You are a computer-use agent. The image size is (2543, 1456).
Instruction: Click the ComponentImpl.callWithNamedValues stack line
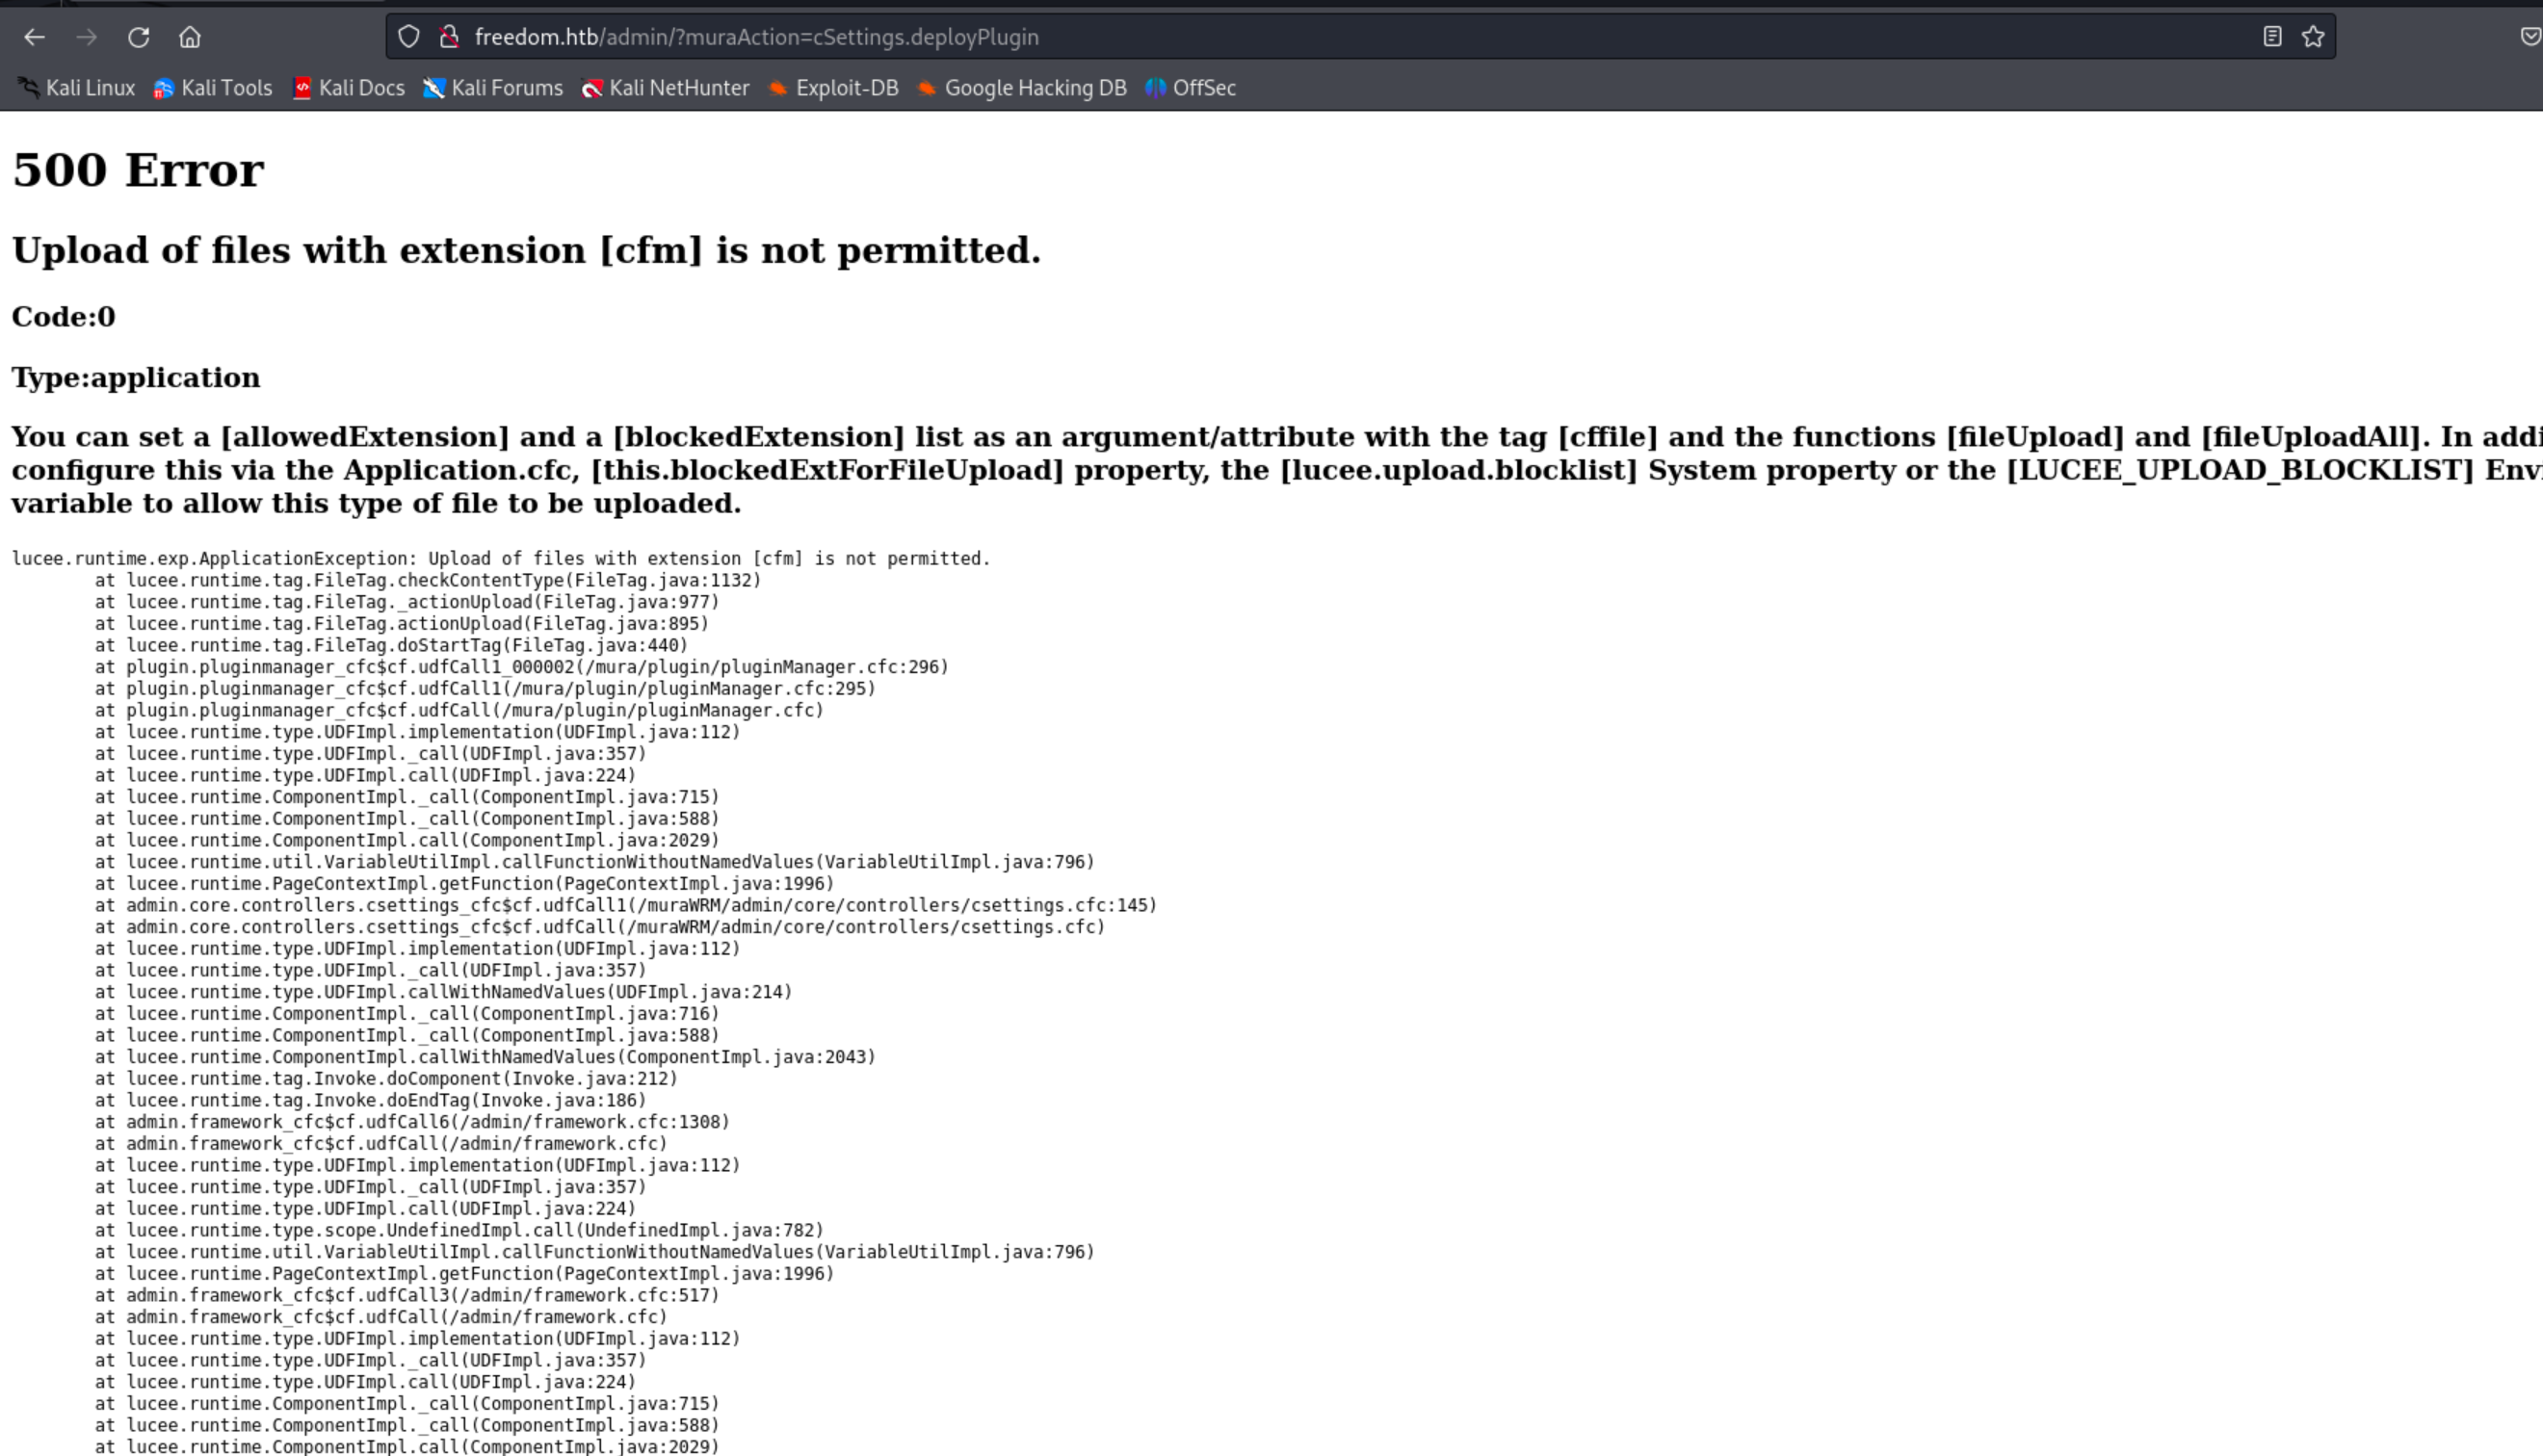[485, 1057]
